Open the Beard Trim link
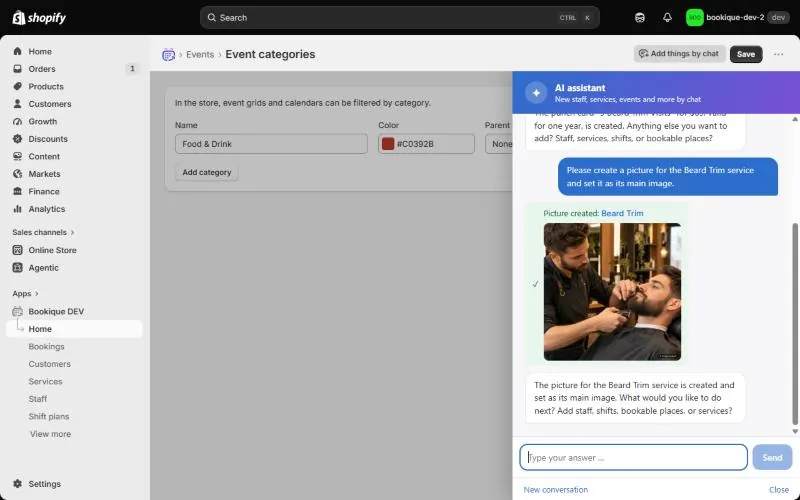Viewport: 800px width, 500px height. [x=622, y=213]
